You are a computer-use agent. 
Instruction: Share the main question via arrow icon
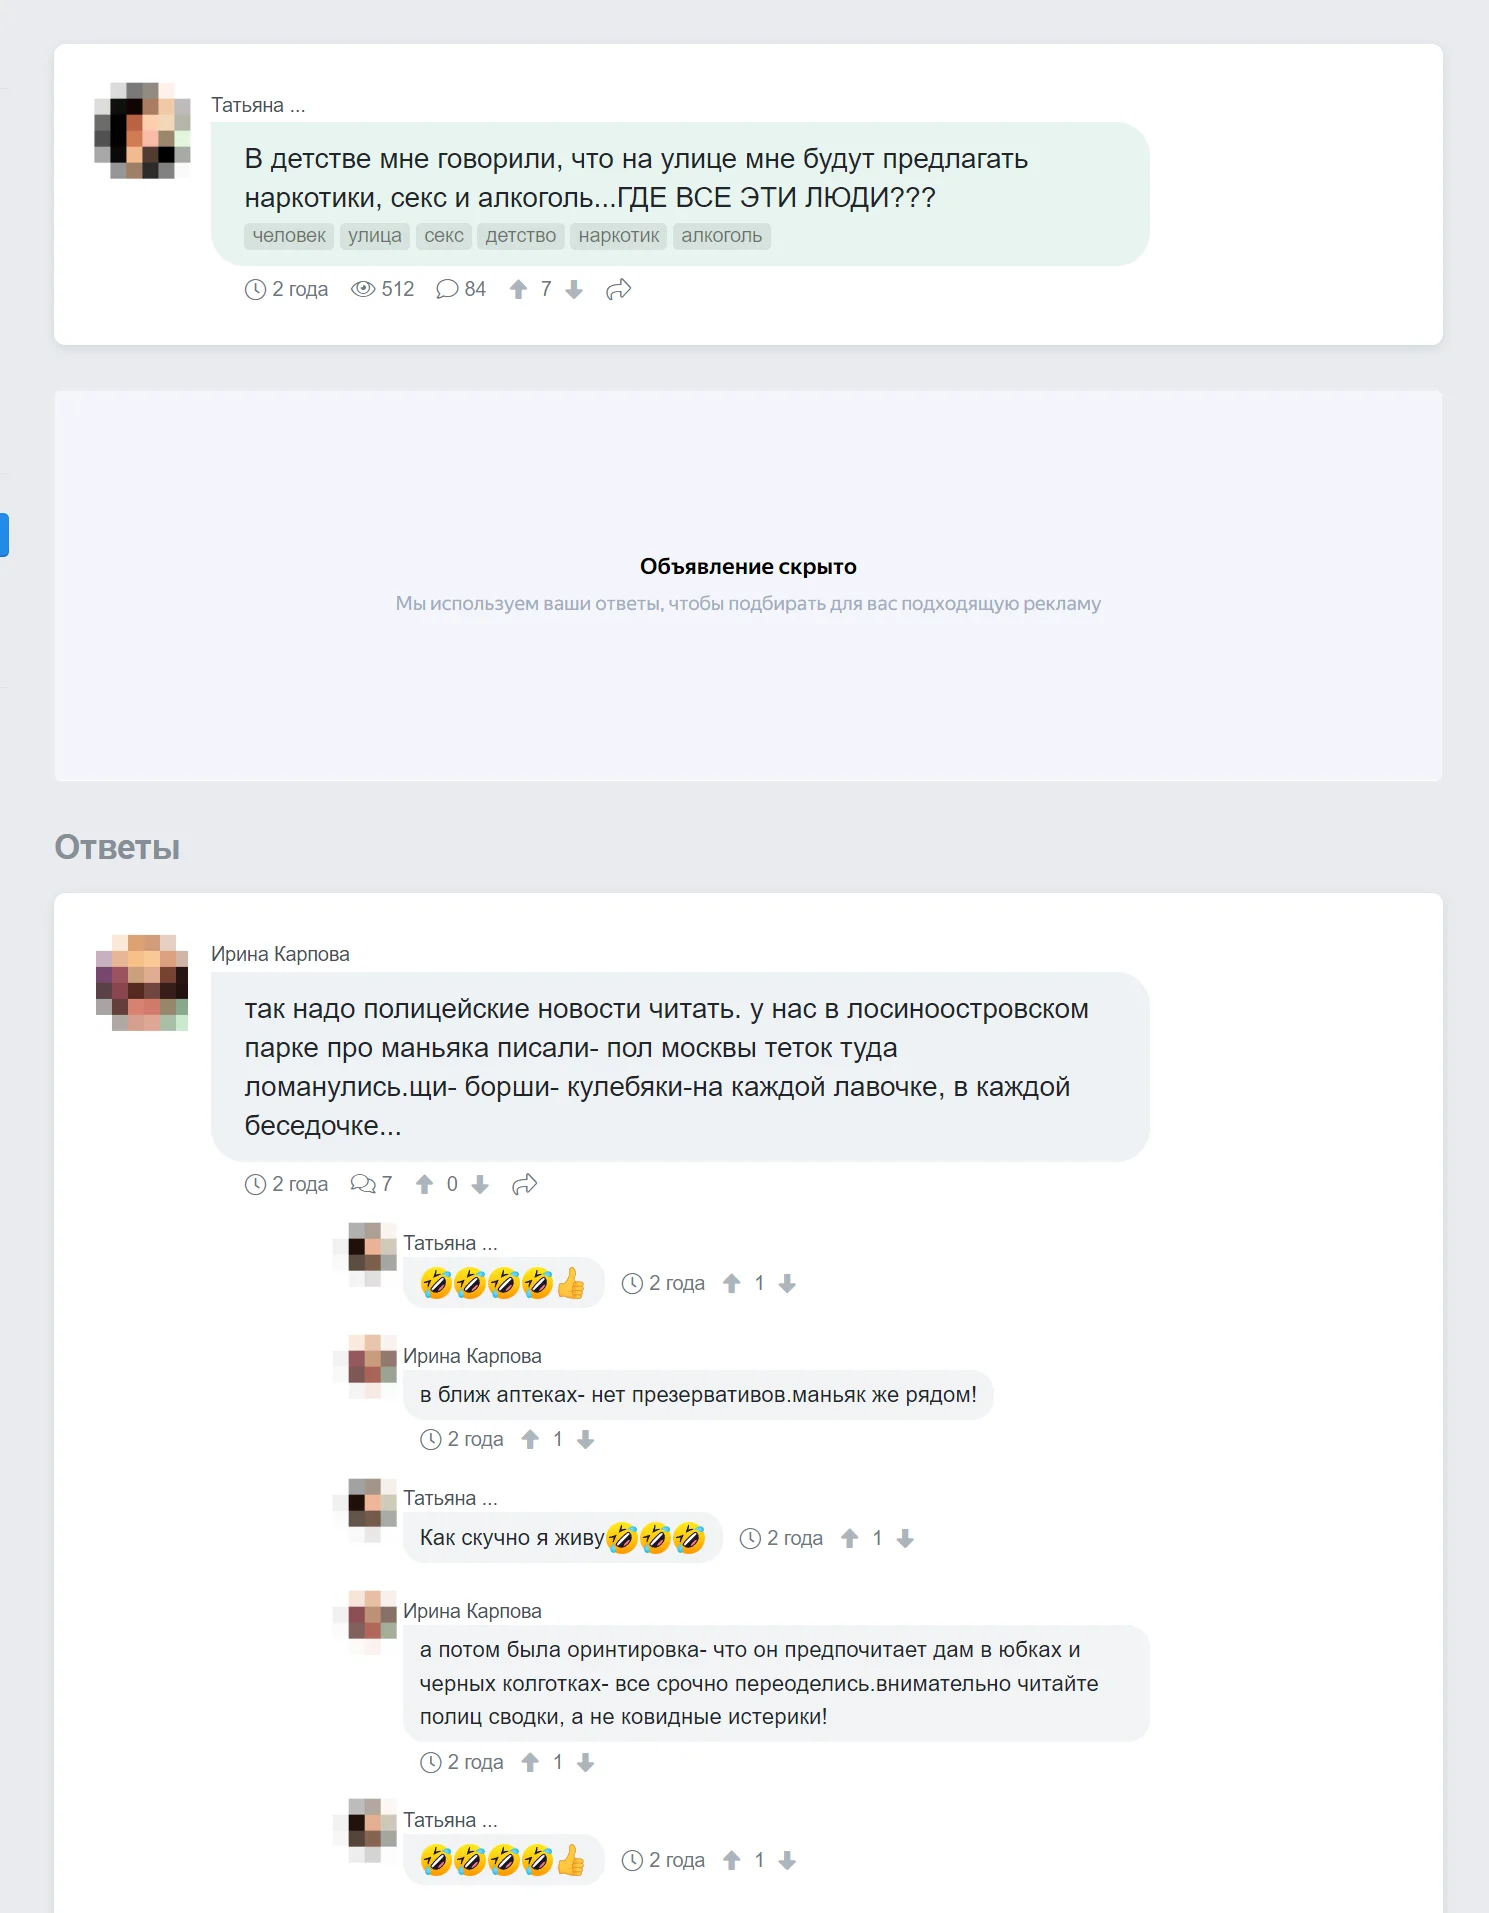click(619, 290)
